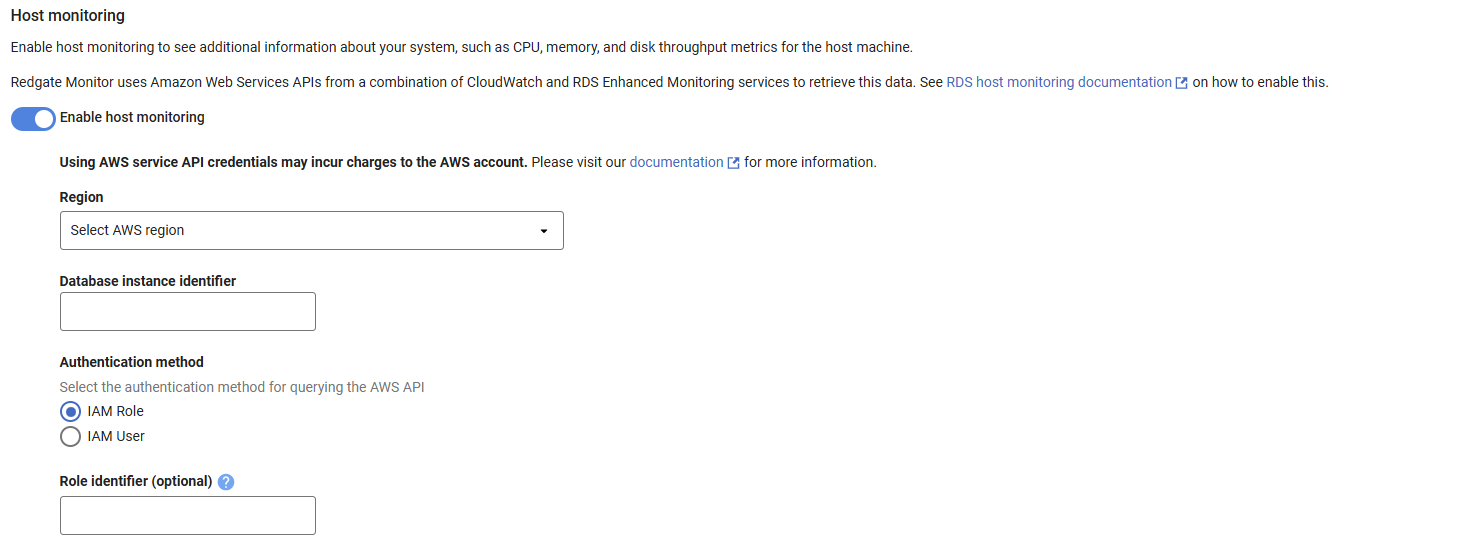
Task: Focus the Database instance identifier field
Action: tap(188, 312)
